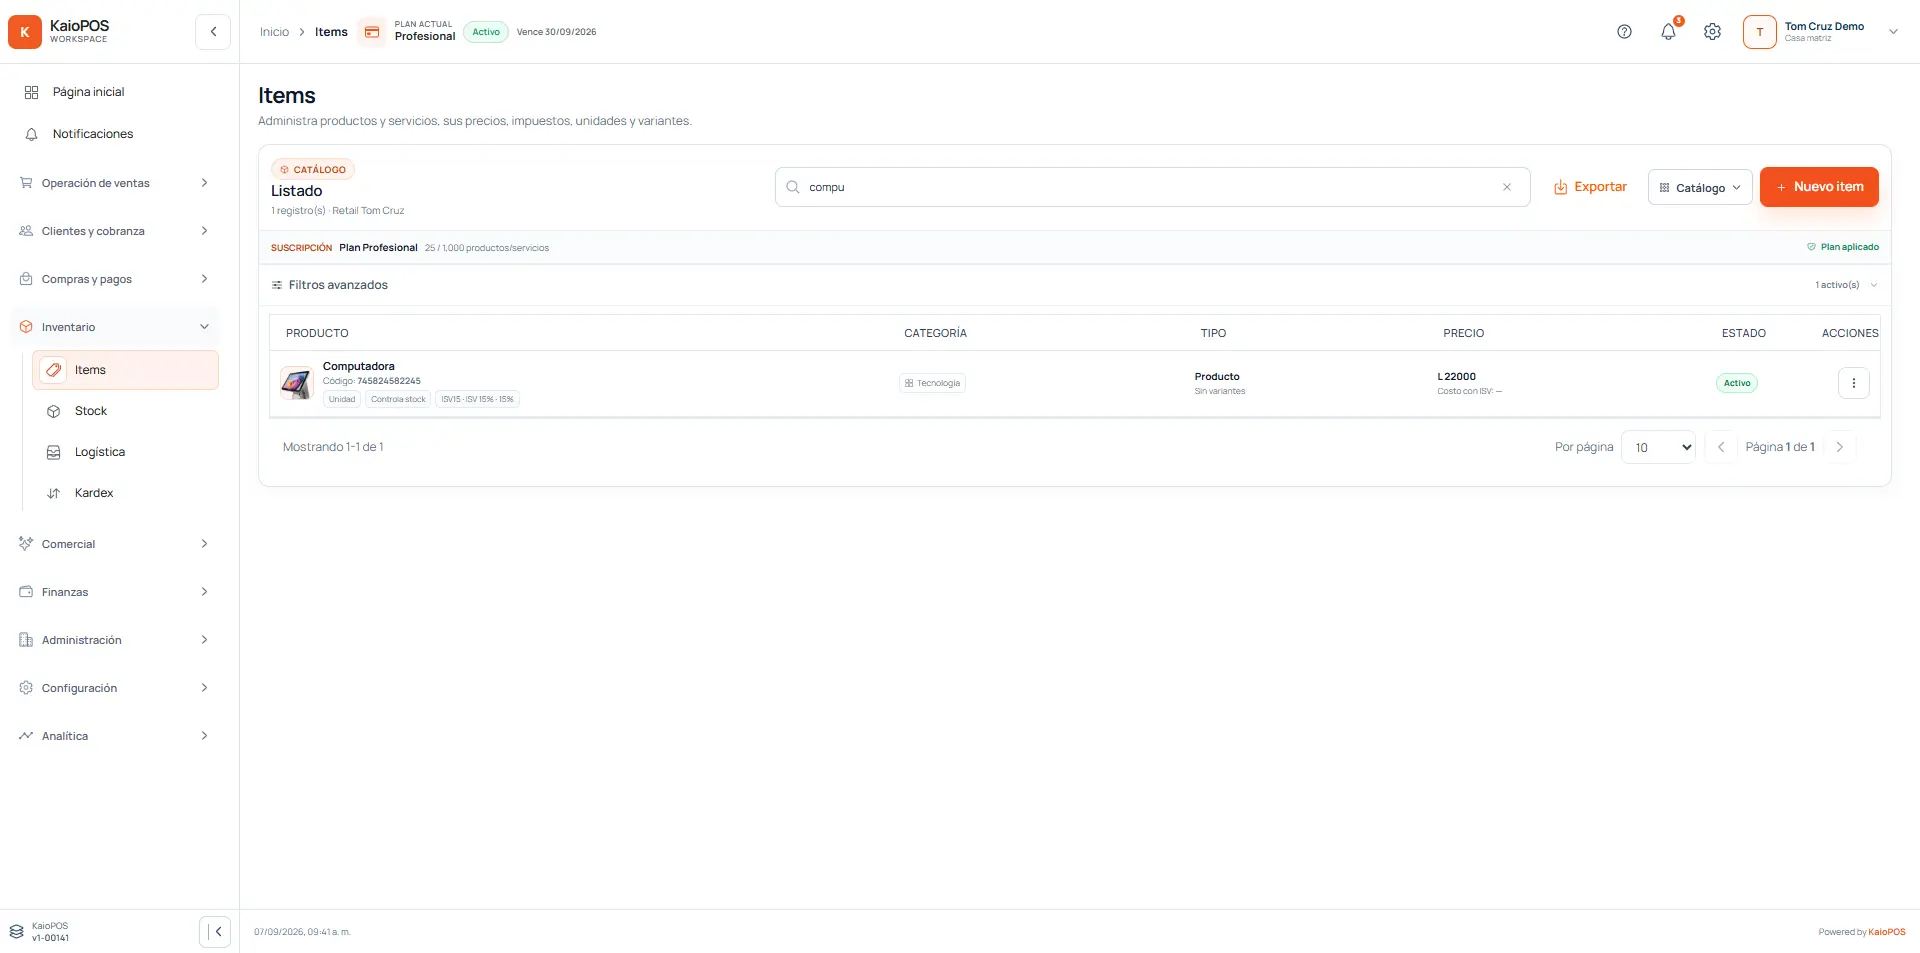Click the PRECIO column header
1920x953 pixels.
[1463, 333]
